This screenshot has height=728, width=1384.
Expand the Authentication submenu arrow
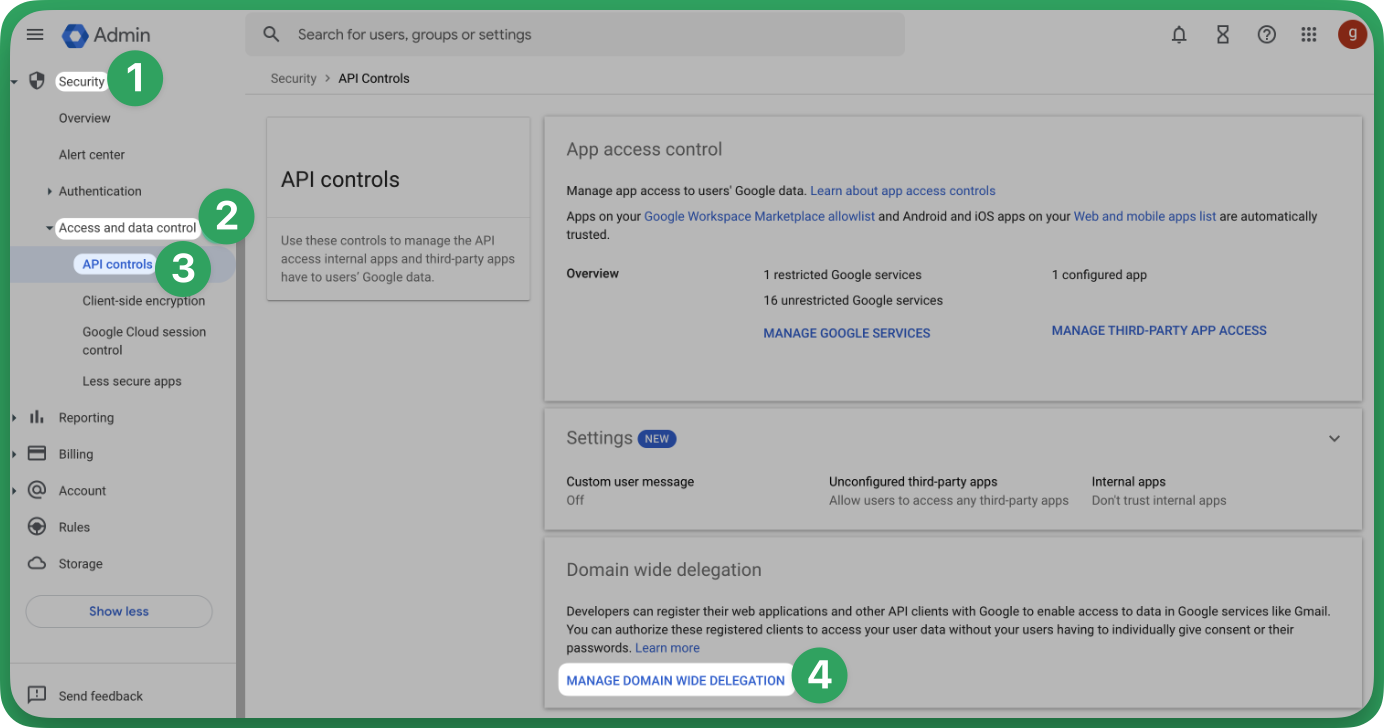[49, 191]
